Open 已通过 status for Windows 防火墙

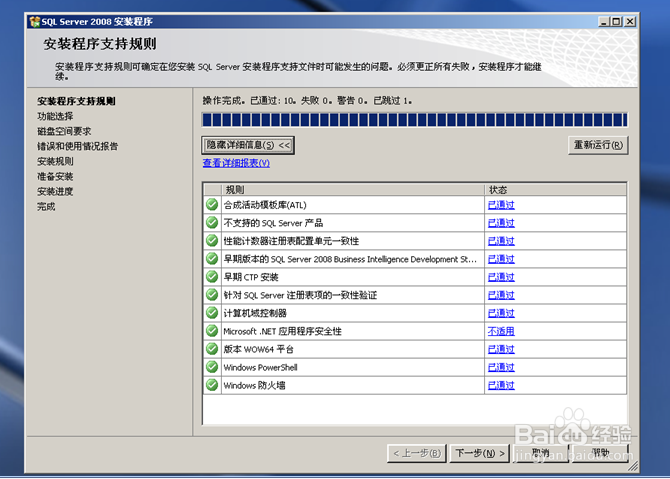(x=501, y=385)
